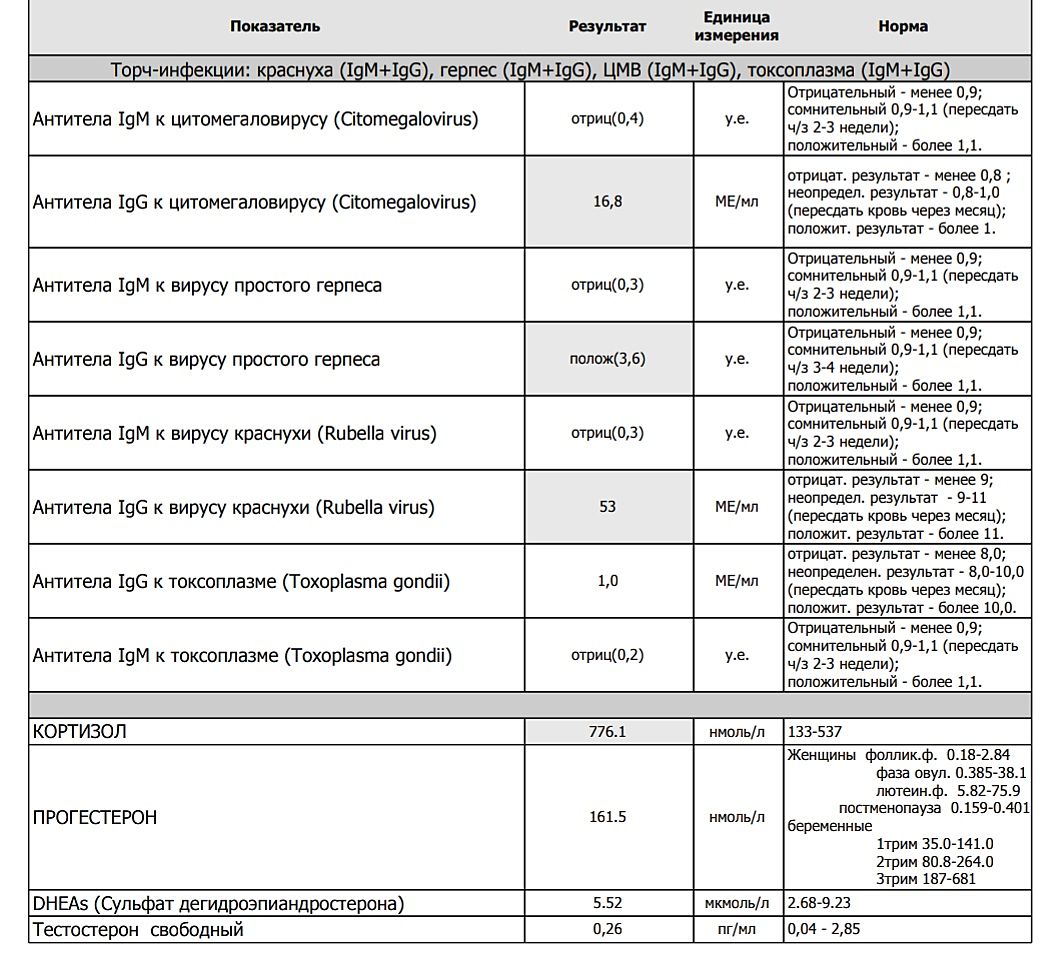Select the Торч-инфекции section title row
This screenshot has width=1048, height=974.
point(530,70)
